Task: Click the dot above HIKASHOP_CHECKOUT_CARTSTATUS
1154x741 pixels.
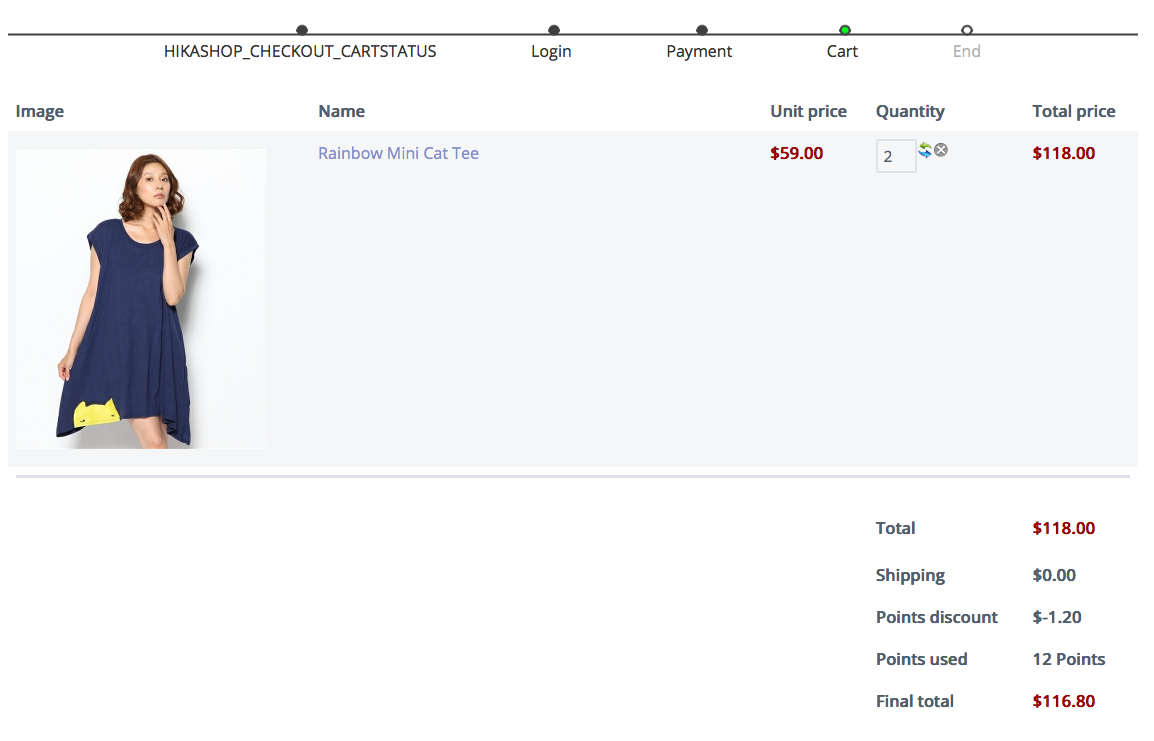Action: point(302,30)
